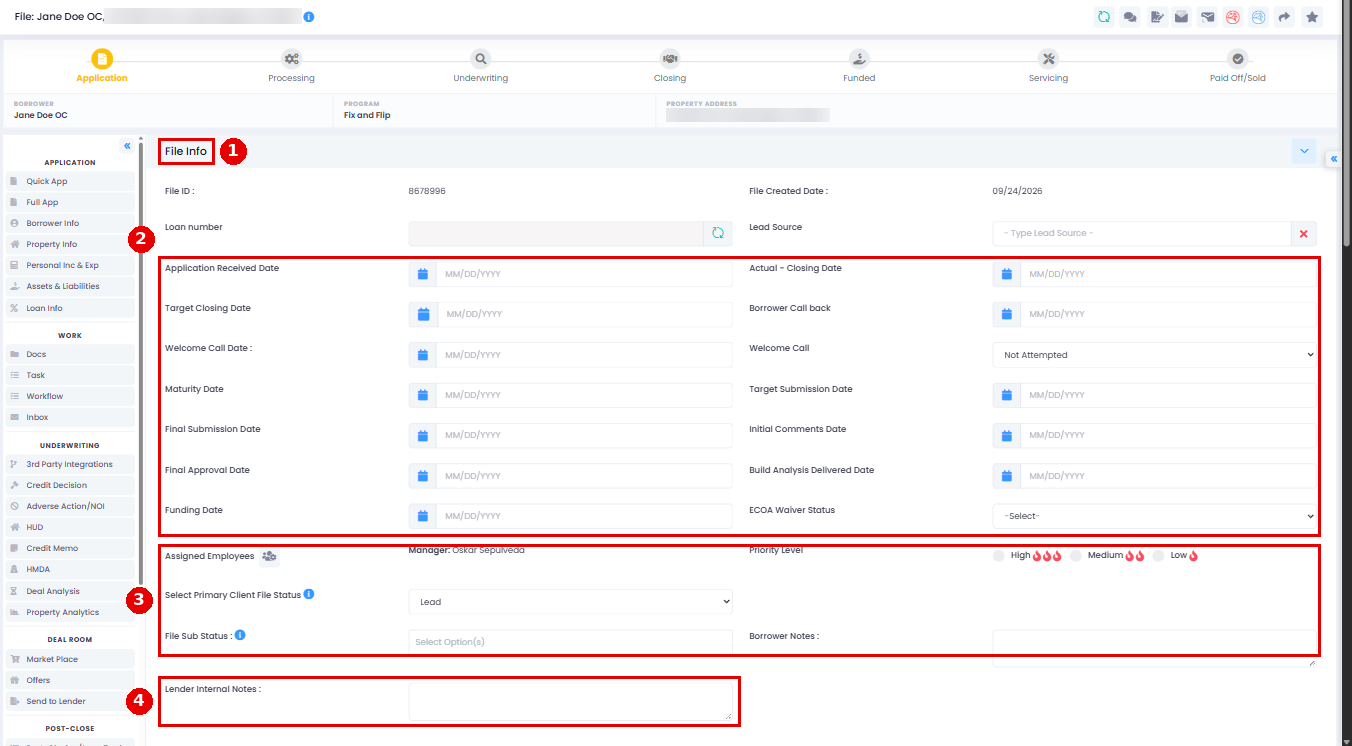1352x746 pixels.
Task: Open Credit Decision in the sidebar
Action: [x=70, y=485]
